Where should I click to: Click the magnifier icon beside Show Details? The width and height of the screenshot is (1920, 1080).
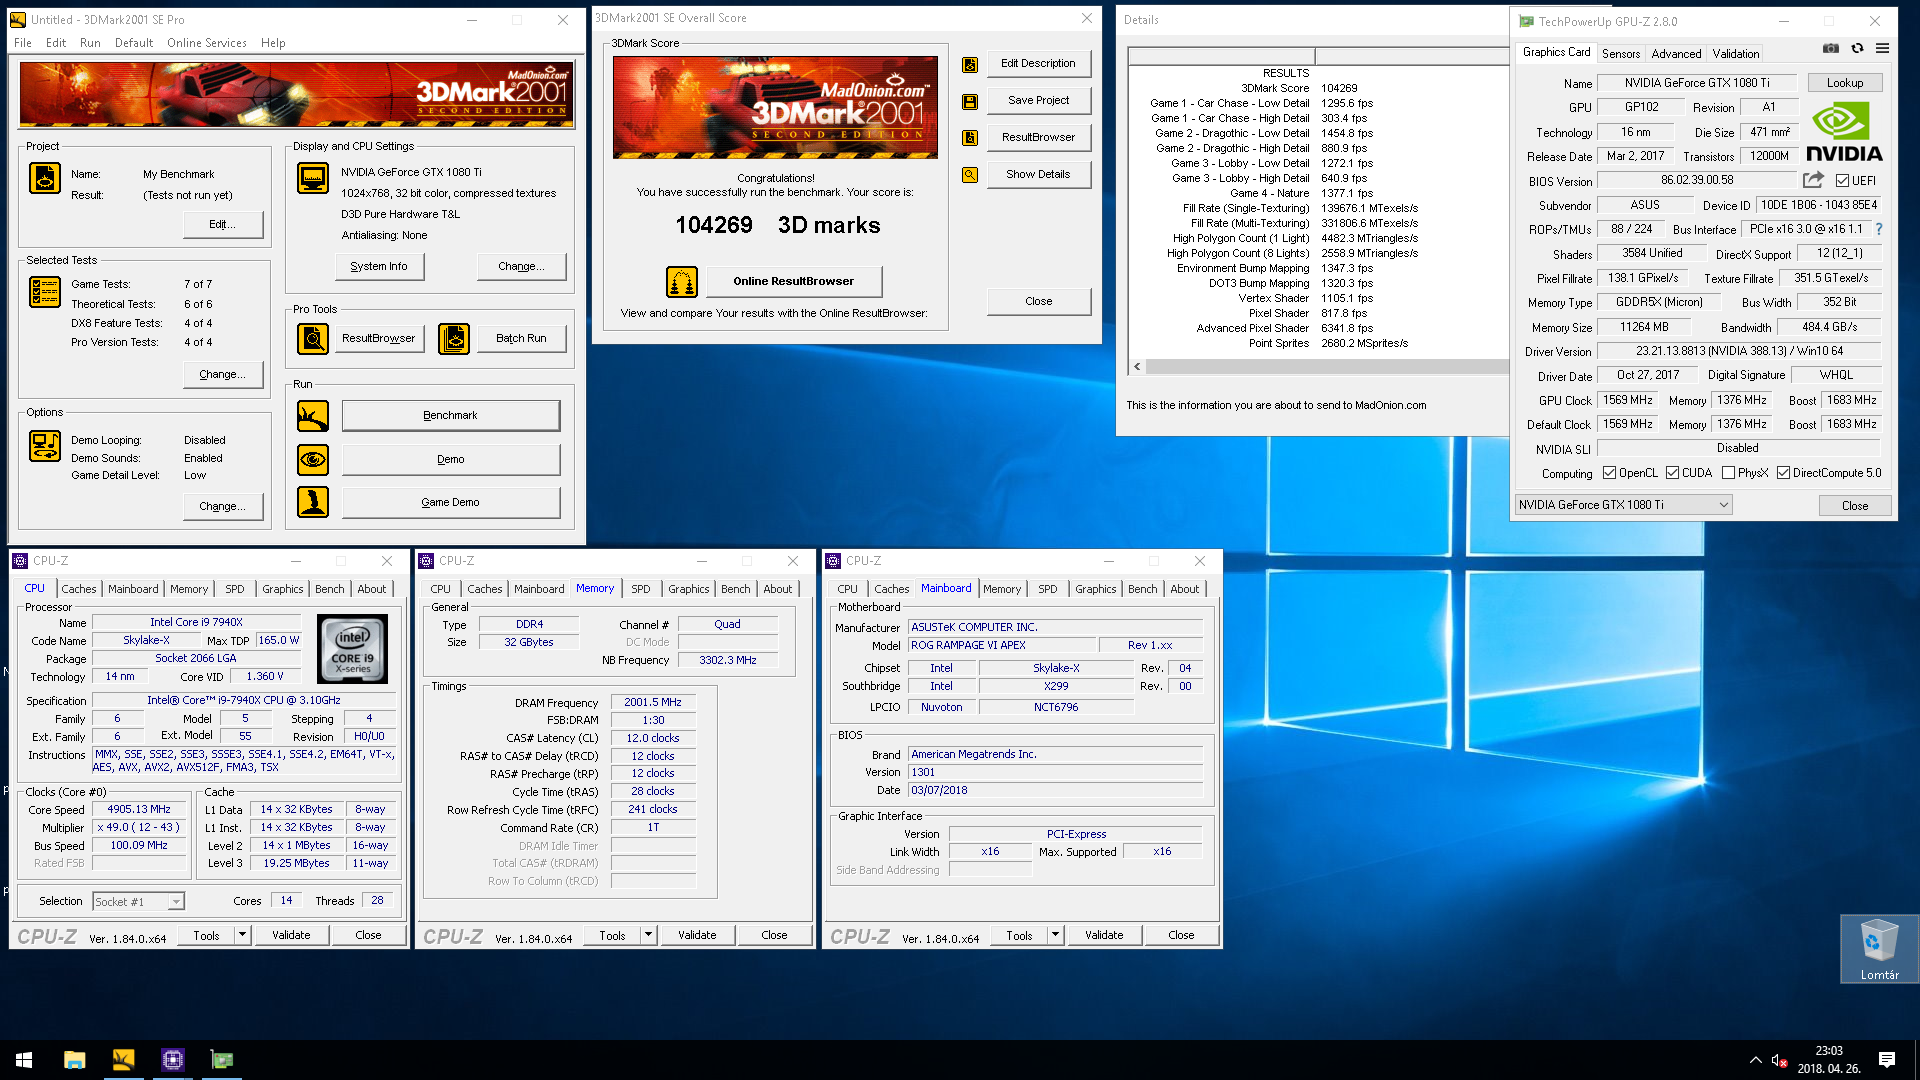coord(970,175)
